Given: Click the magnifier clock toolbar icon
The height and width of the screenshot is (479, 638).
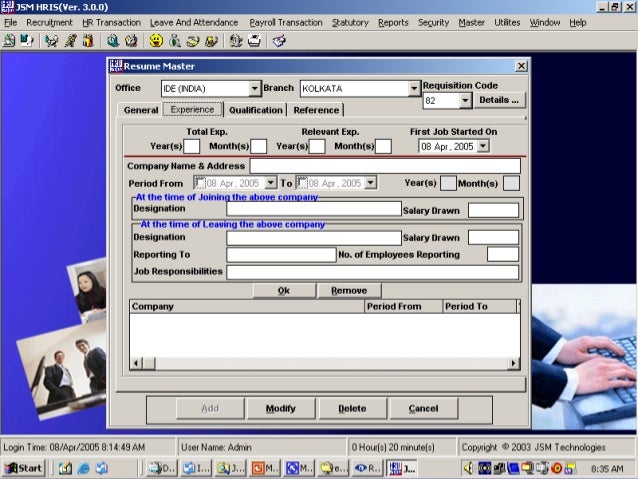Looking at the screenshot, I should (x=113, y=41).
